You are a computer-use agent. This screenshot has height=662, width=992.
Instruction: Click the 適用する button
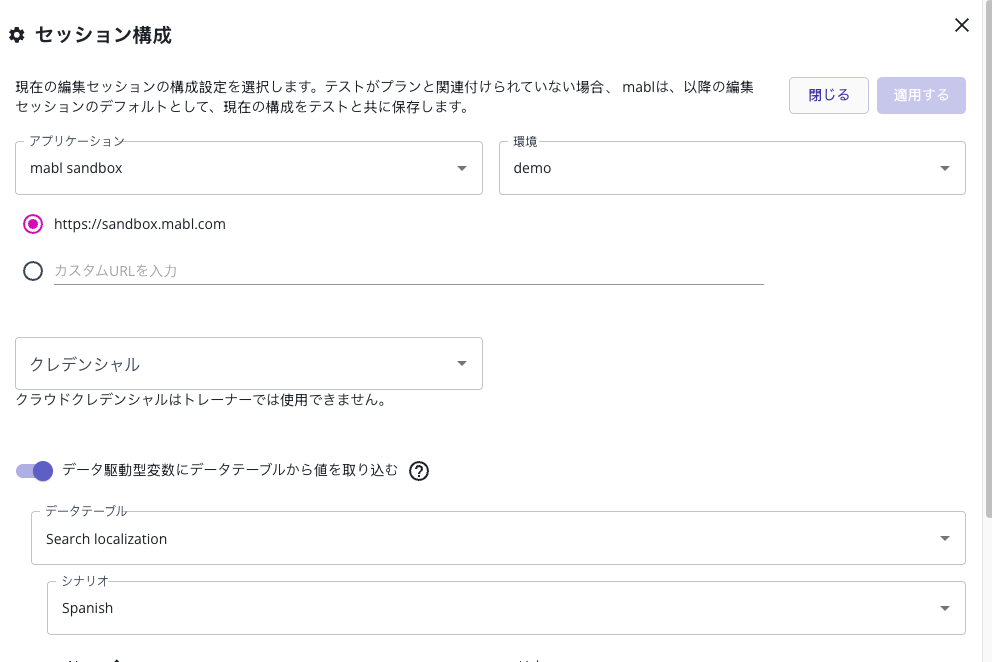click(921, 96)
